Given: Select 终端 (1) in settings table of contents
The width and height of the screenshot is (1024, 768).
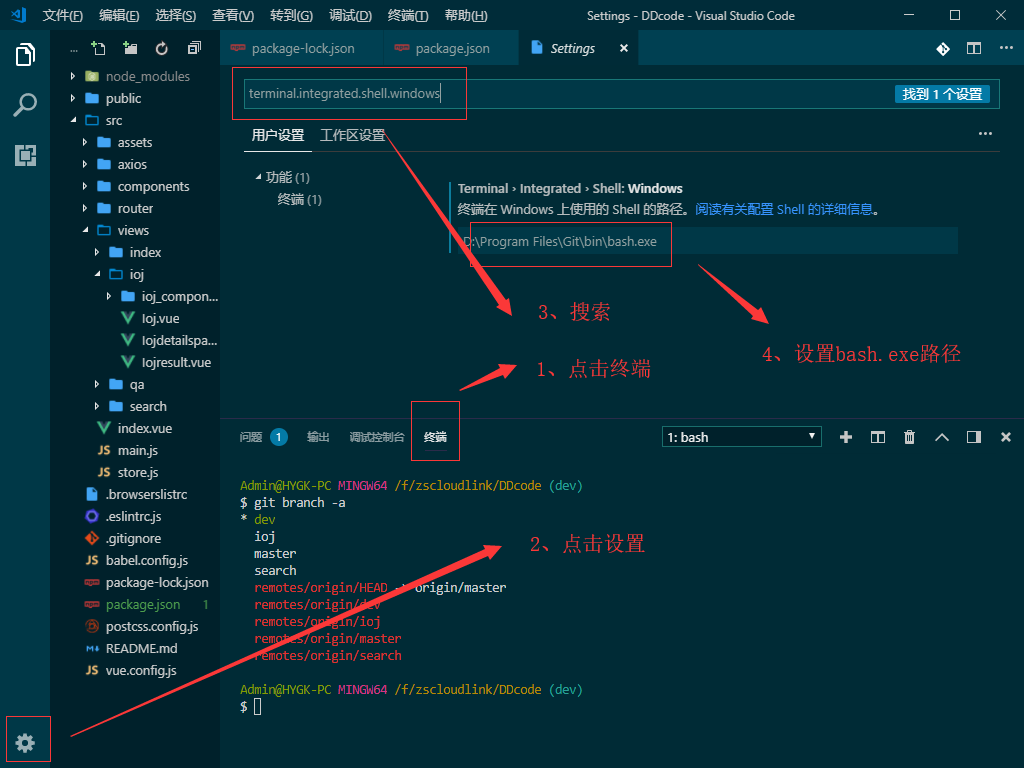Looking at the screenshot, I should pos(299,199).
